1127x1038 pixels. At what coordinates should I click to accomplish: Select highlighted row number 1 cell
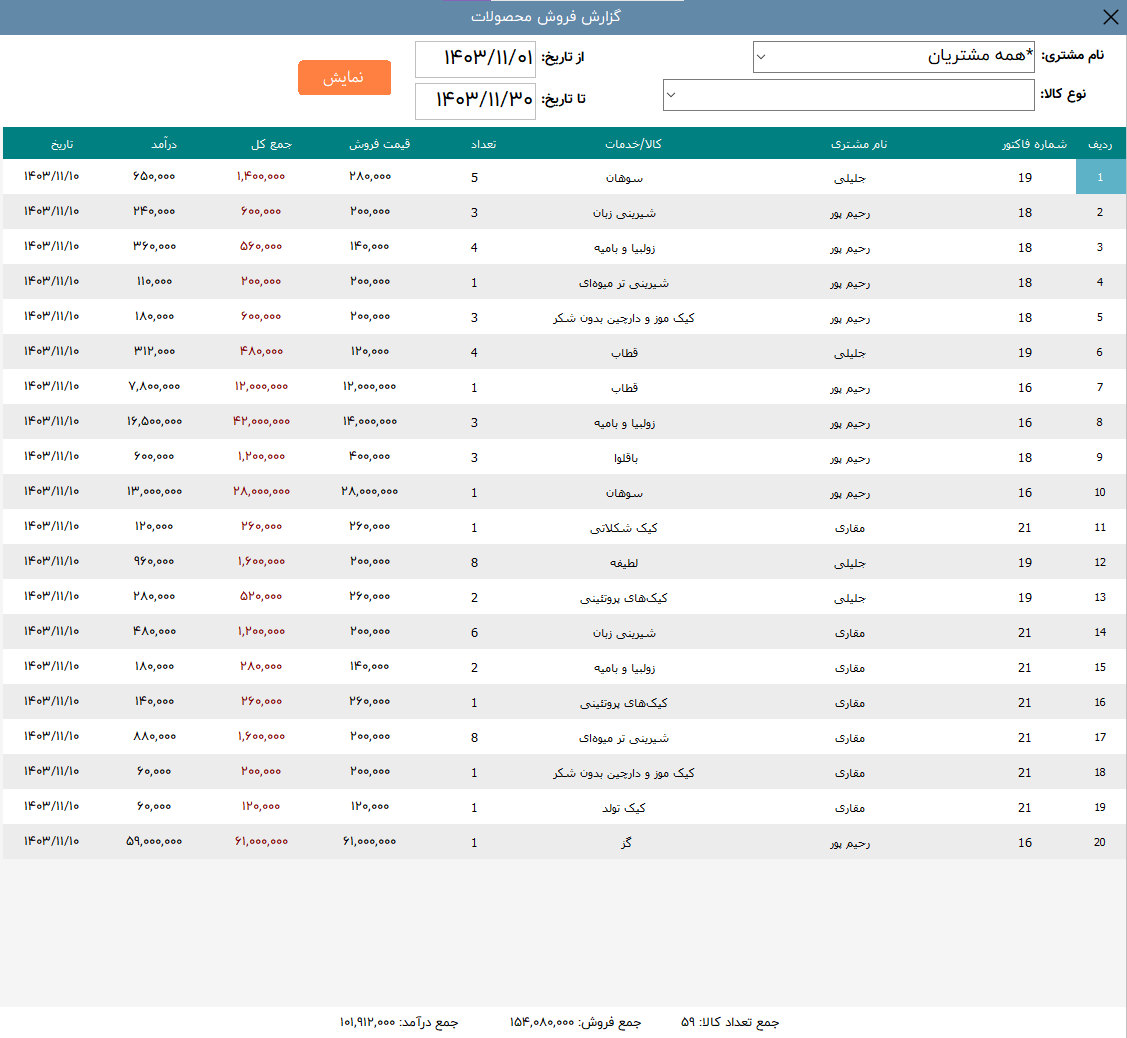click(1100, 177)
